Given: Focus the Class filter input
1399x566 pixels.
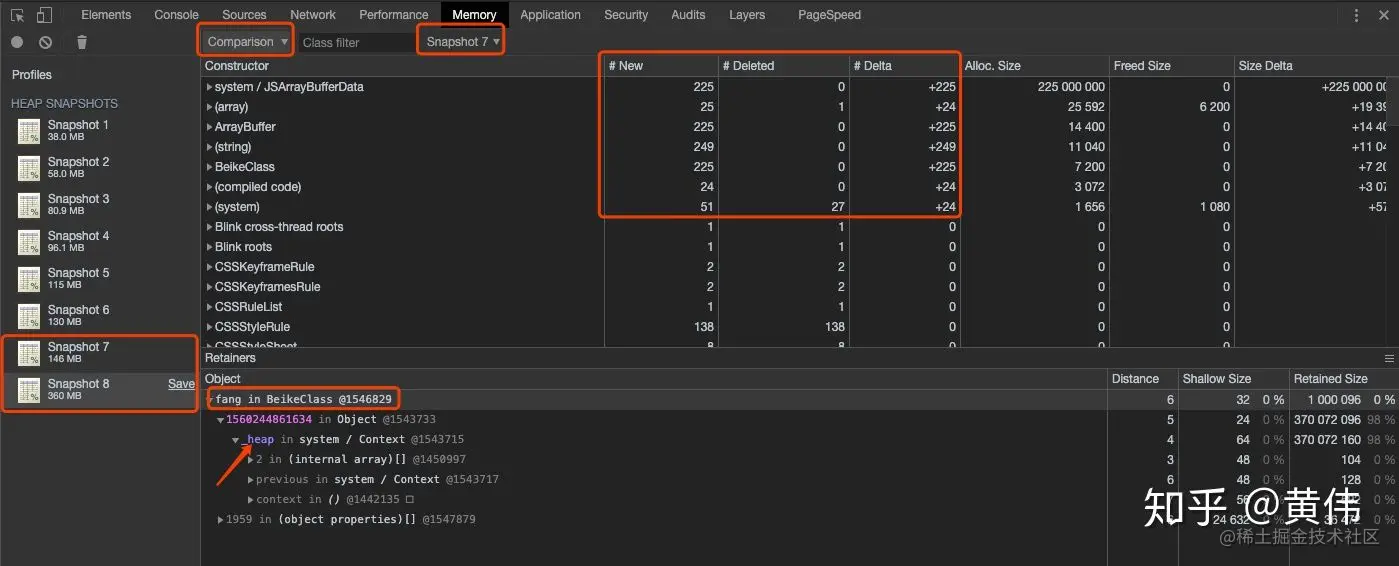Looking at the screenshot, I should pyautogui.click(x=357, y=42).
